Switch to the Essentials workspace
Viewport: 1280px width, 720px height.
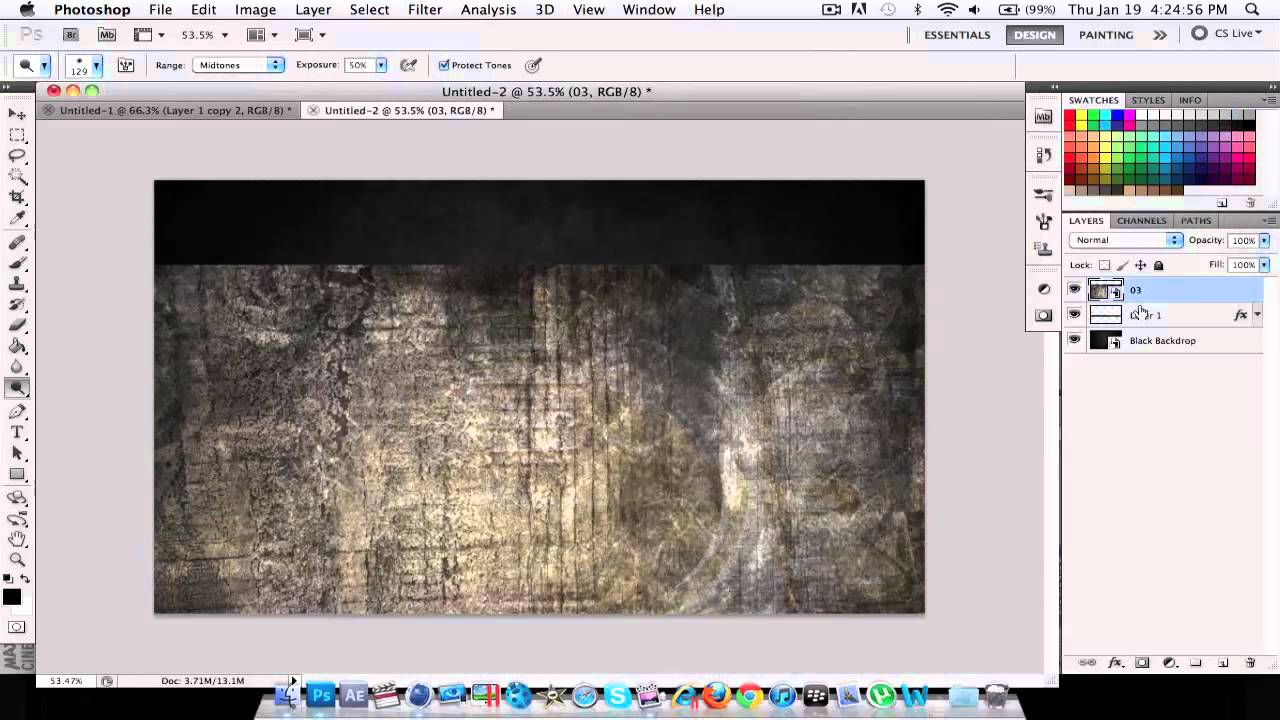957,34
